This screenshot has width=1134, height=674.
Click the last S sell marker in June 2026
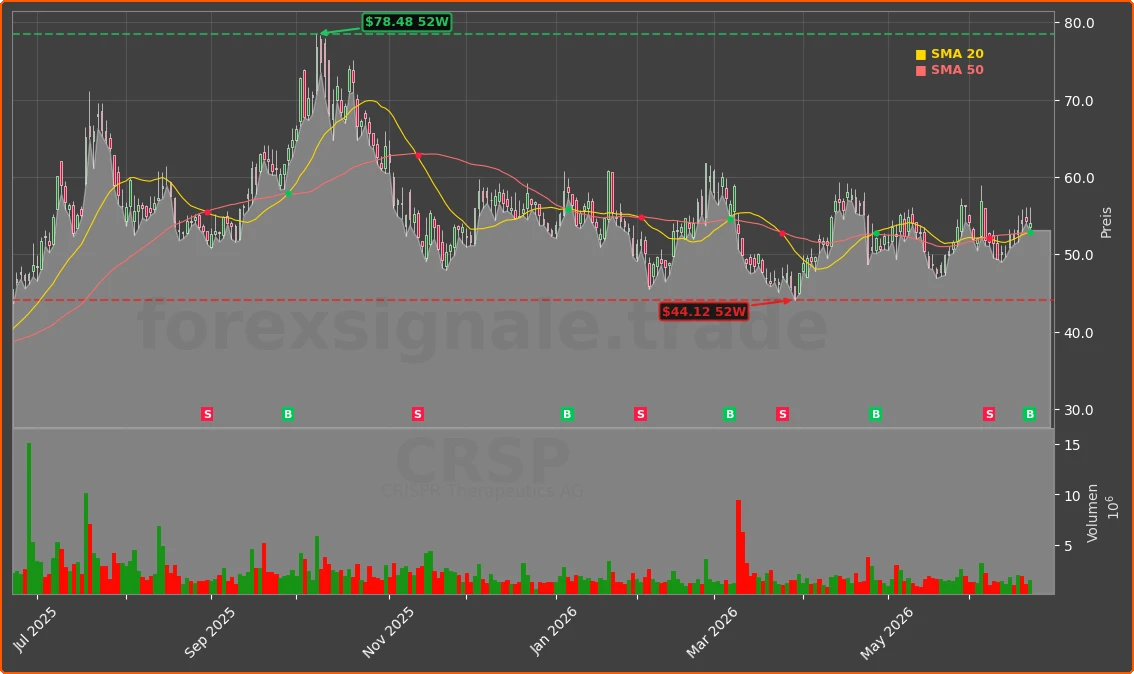tap(989, 414)
